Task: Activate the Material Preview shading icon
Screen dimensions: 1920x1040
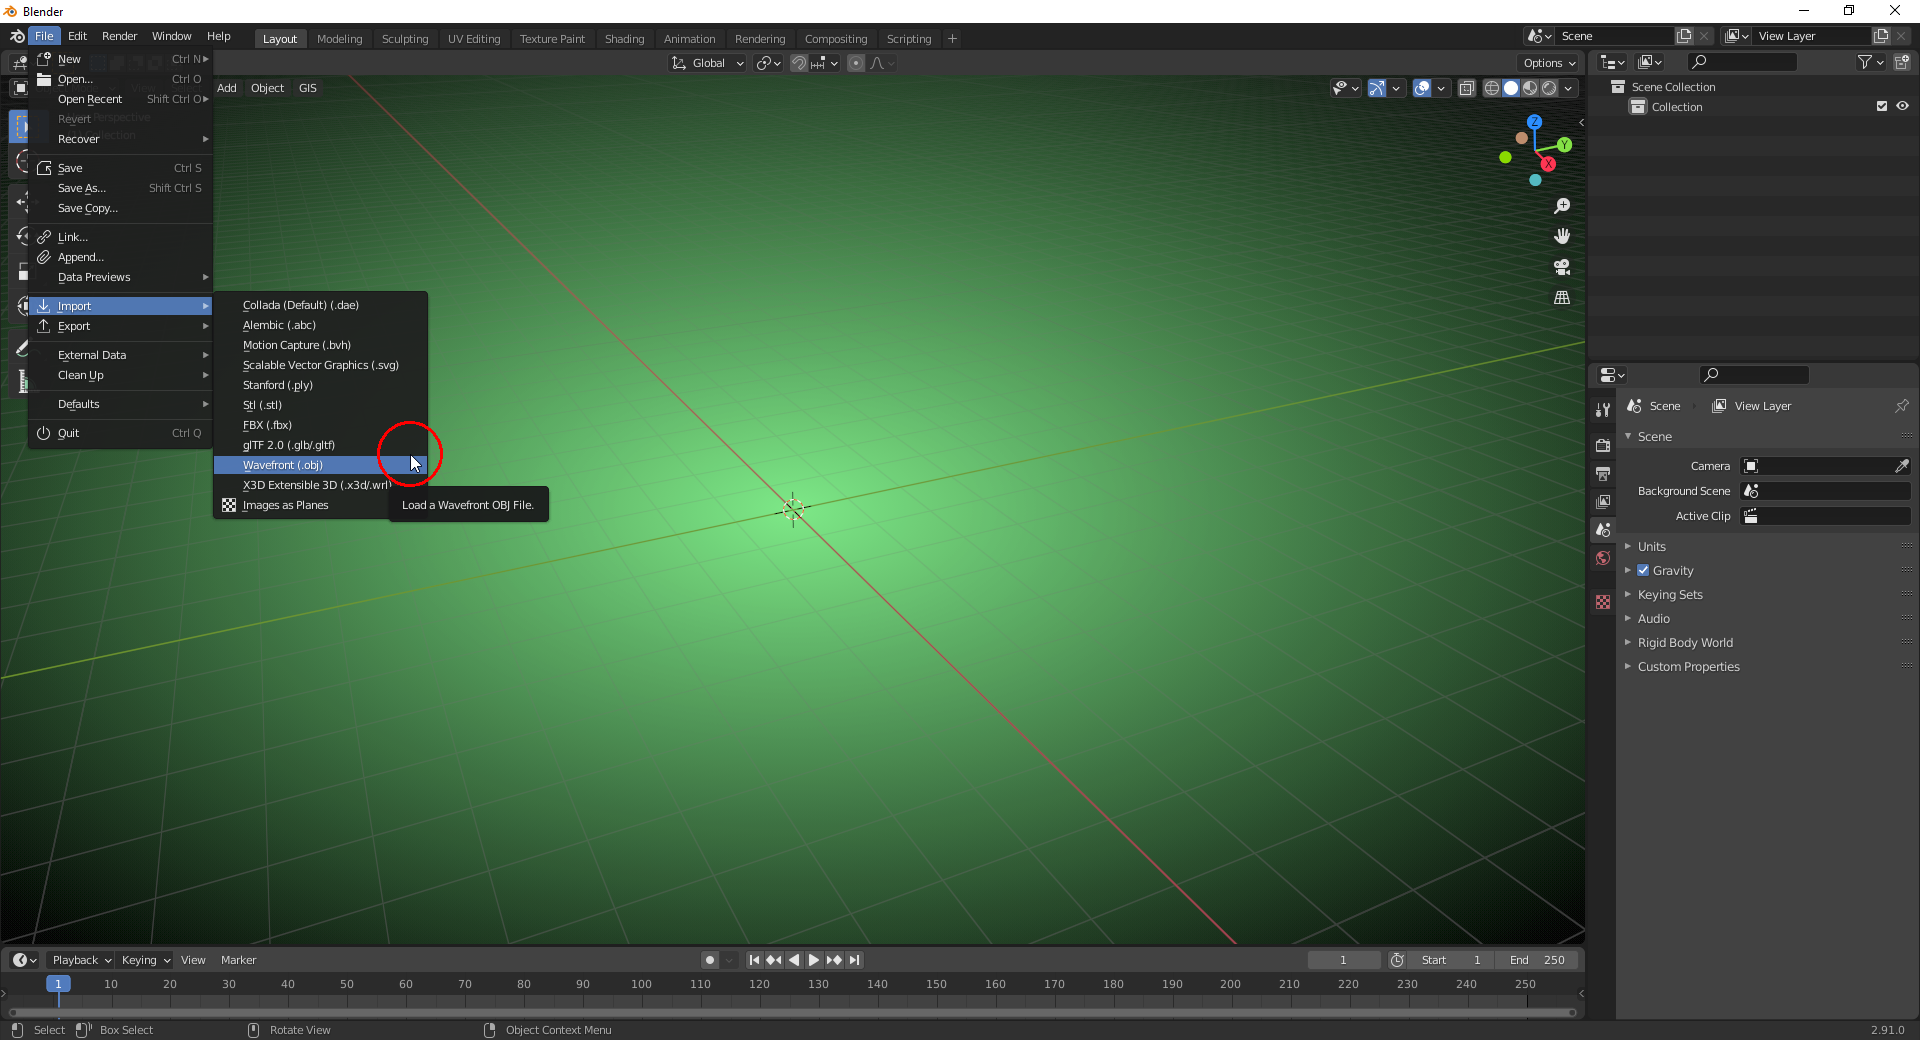Action: (x=1530, y=88)
